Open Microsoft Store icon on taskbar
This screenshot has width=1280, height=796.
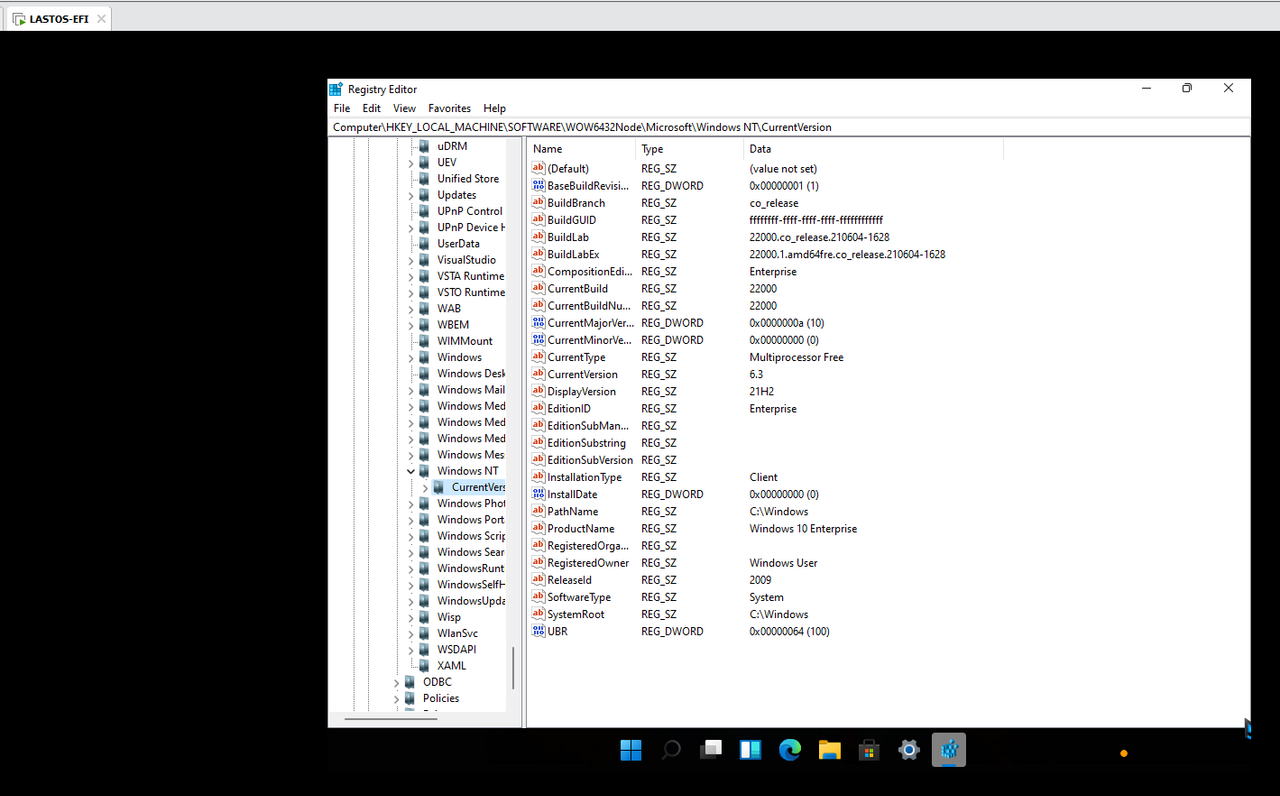click(869, 750)
